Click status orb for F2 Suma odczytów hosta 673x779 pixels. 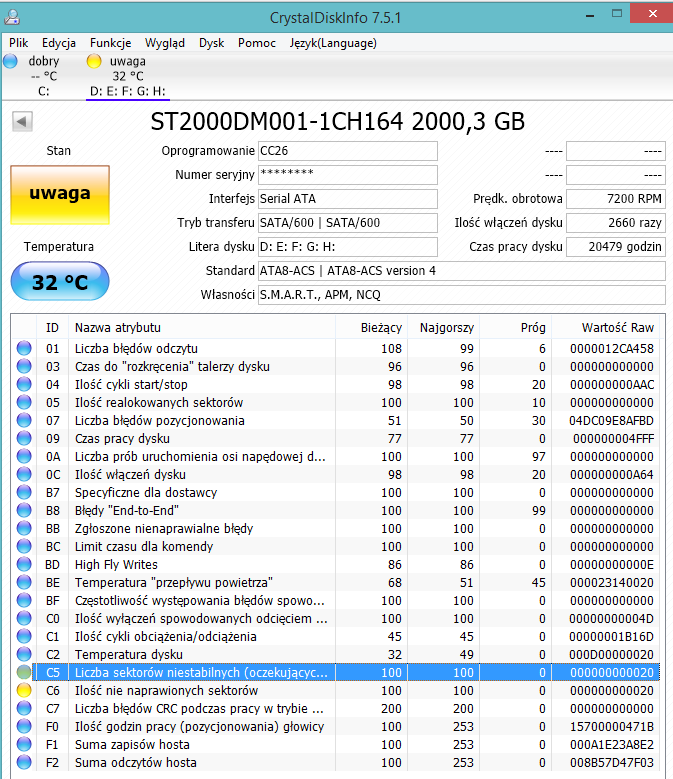(x=24, y=762)
